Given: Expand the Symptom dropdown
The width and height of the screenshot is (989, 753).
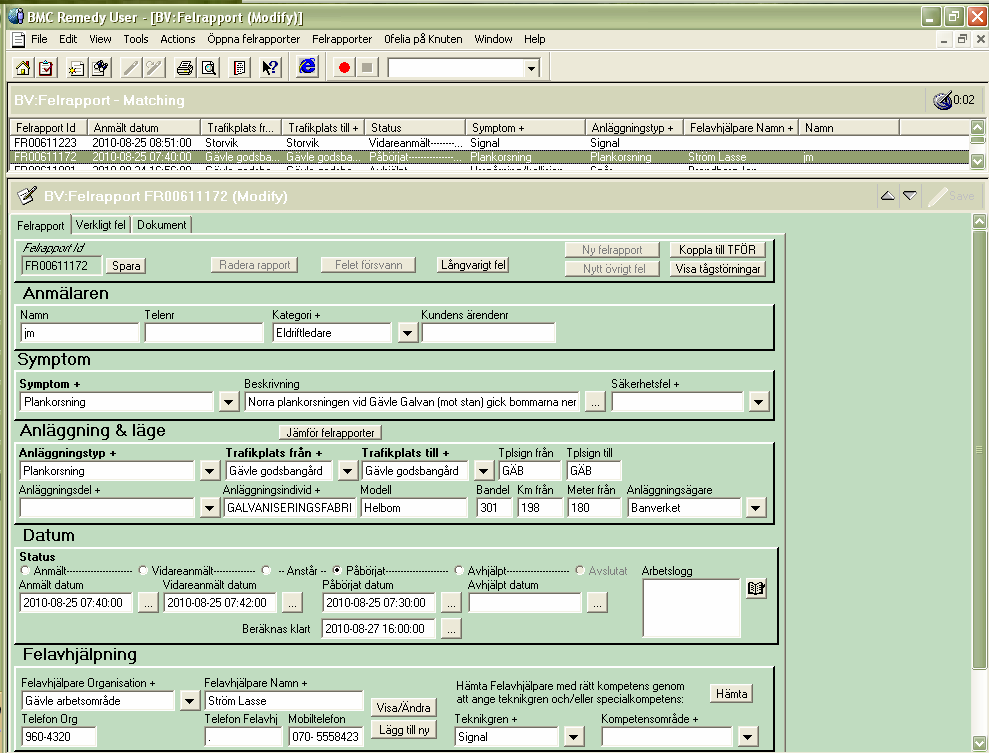Looking at the screenshot, I should (x=229, y=402).
